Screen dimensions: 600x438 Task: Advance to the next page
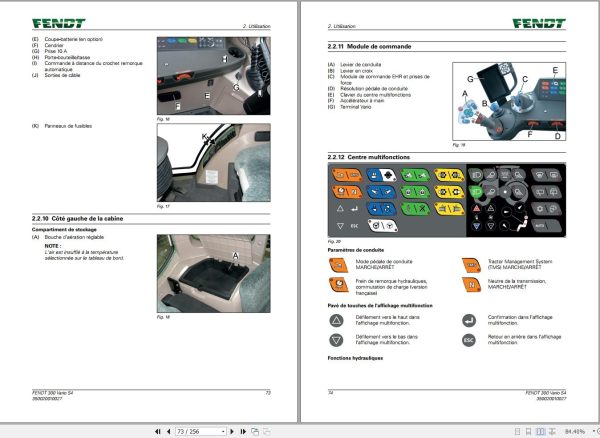[232, 431]
